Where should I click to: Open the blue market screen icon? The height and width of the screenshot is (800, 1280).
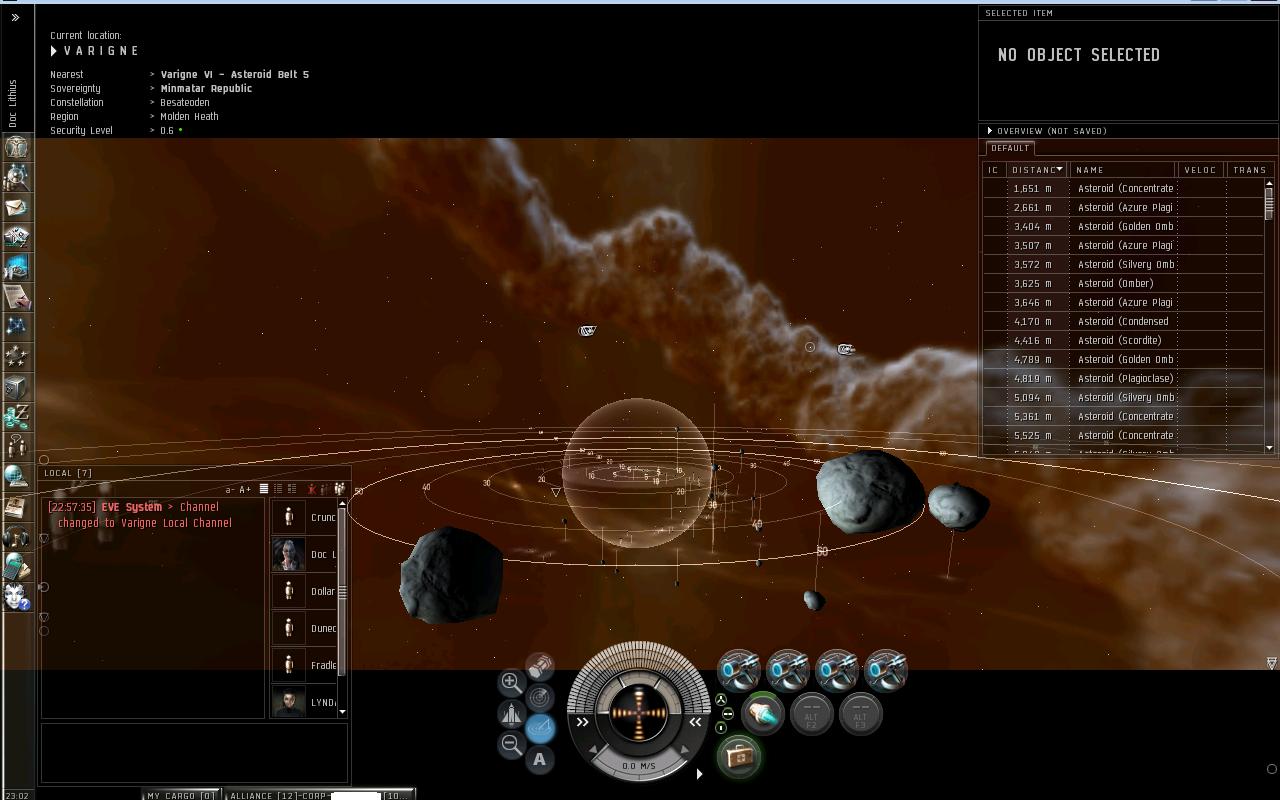[x=16, y=267]
